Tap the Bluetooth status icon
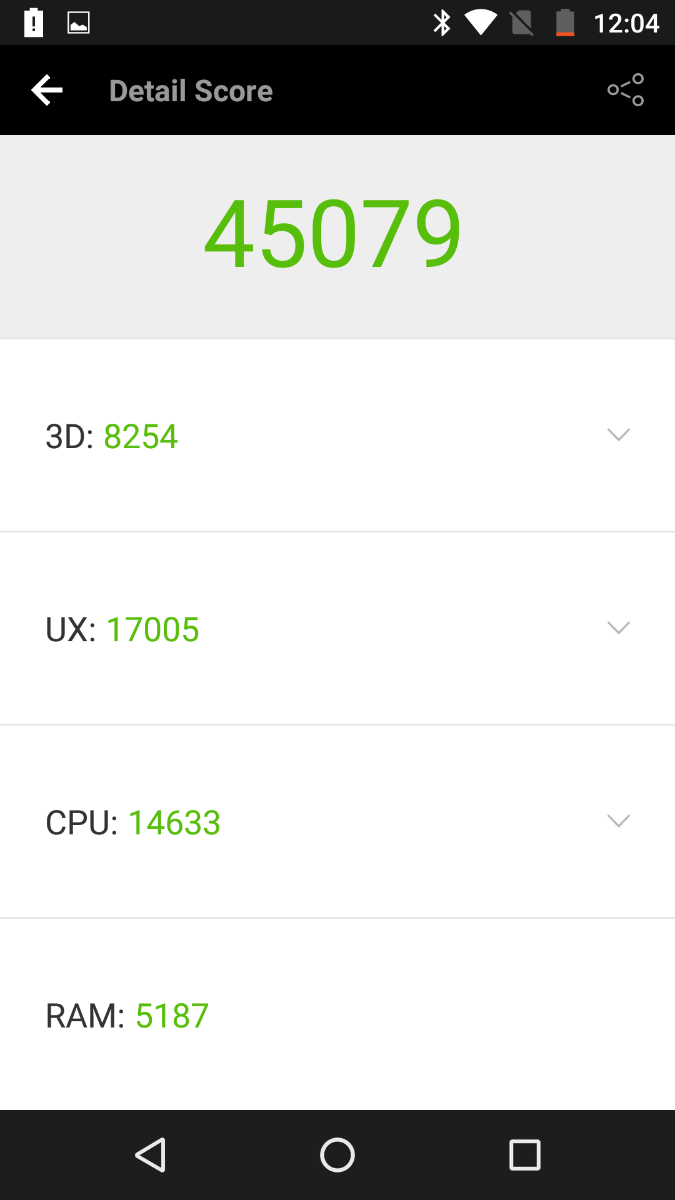The height and width of the screenshot is (1200, 675). click(442, 22)
